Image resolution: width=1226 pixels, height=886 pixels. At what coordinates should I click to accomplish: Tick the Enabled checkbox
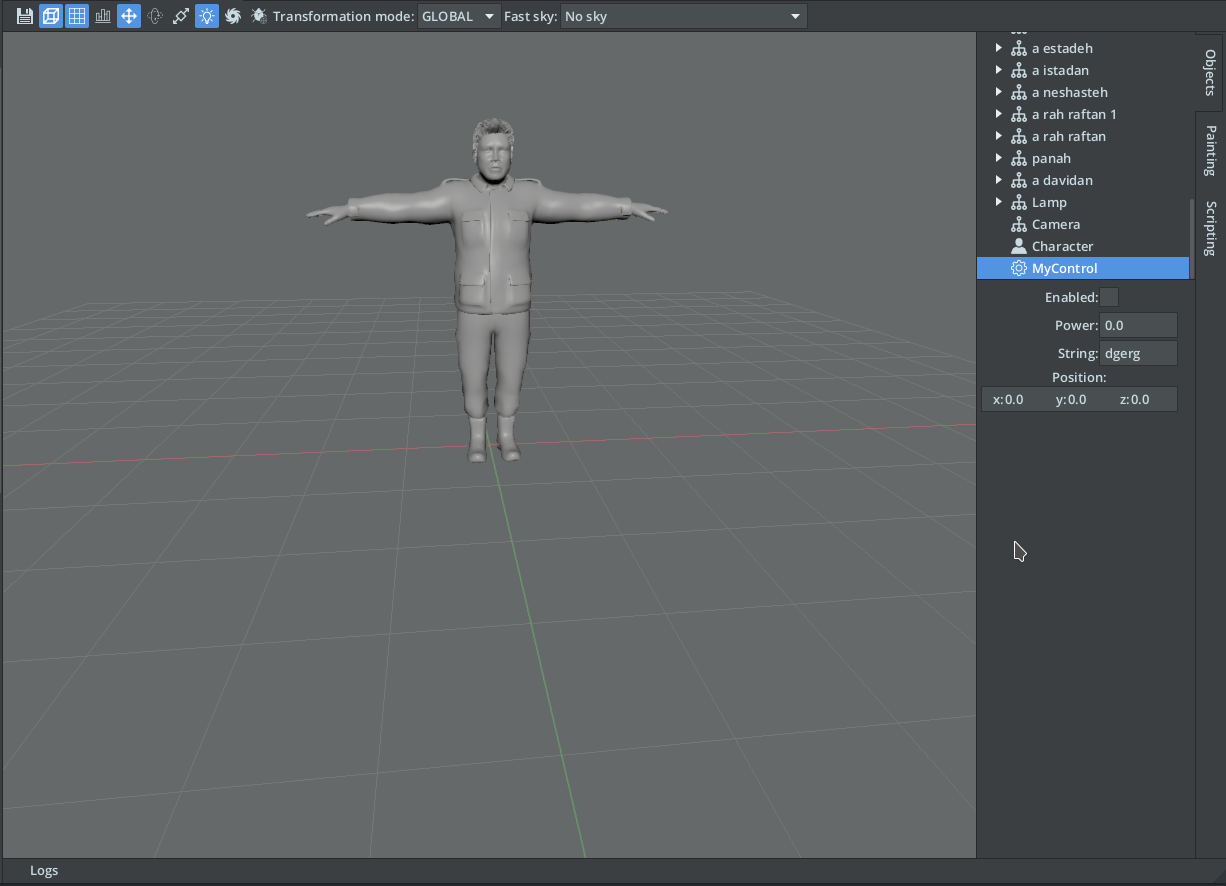pyautogui.click(x=1109, y=297)
